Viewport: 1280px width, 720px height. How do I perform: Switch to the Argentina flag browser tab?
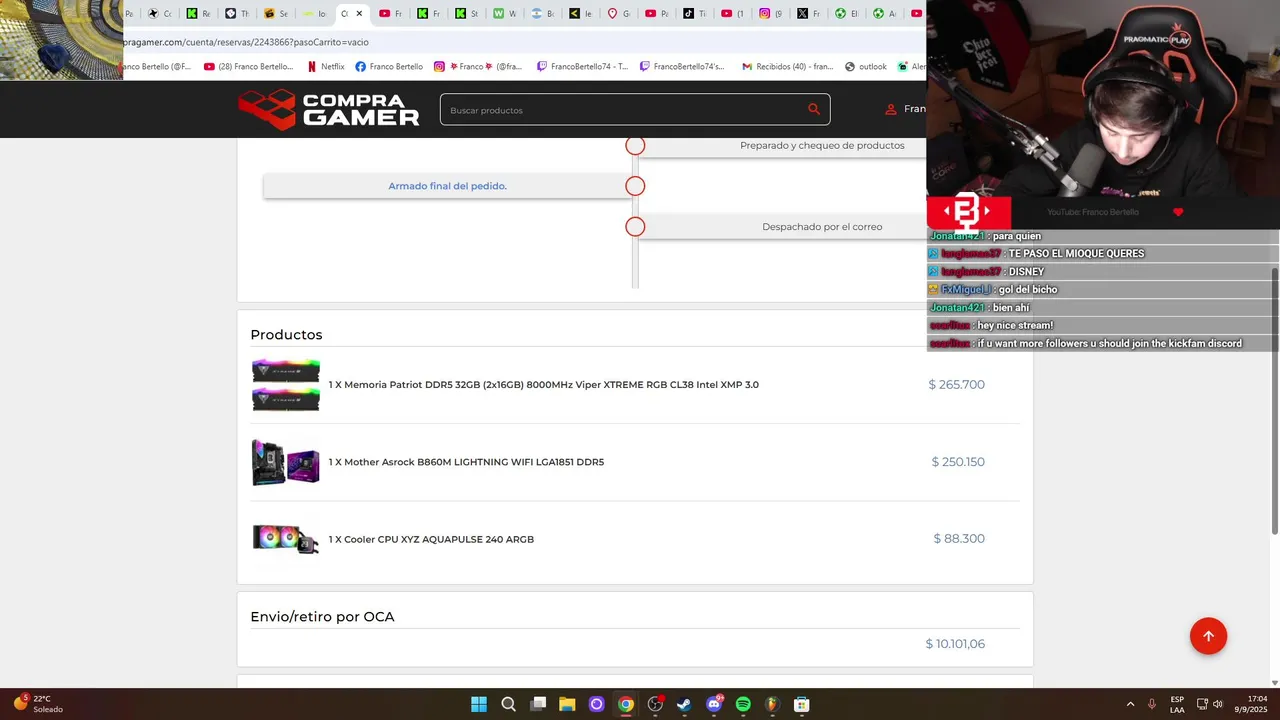point(542,14)
